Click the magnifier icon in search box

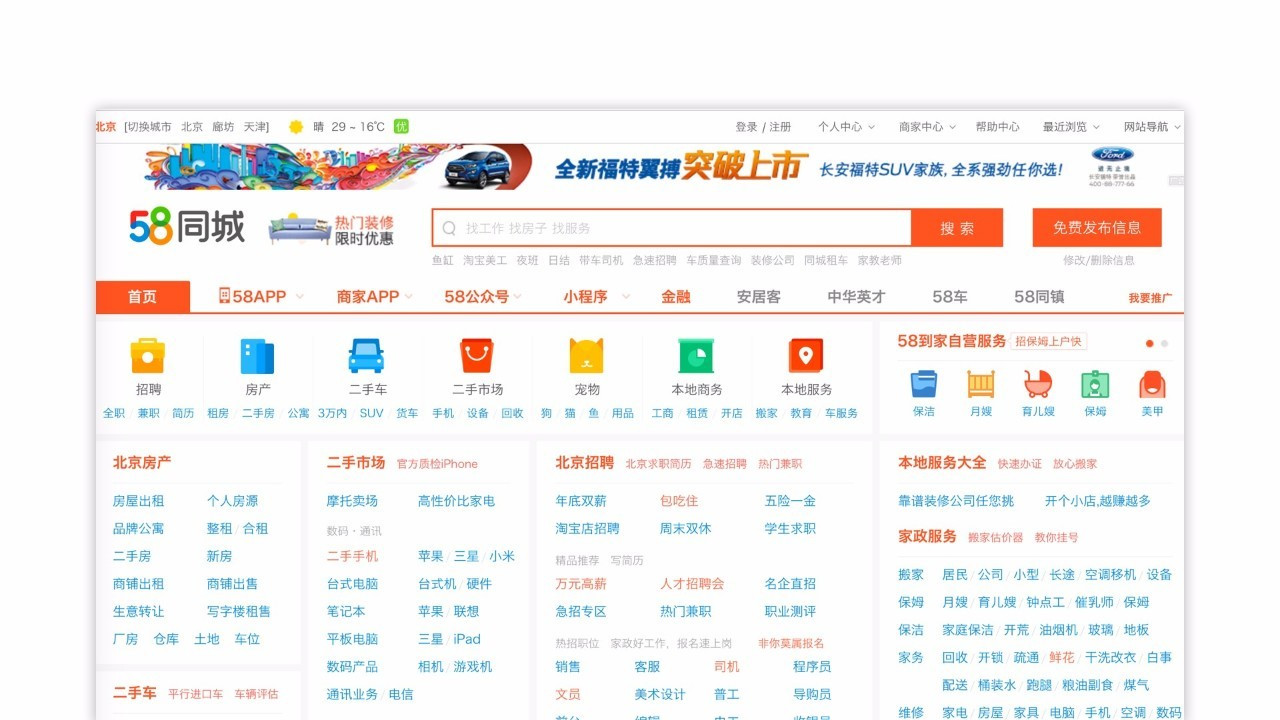point(449,228)
